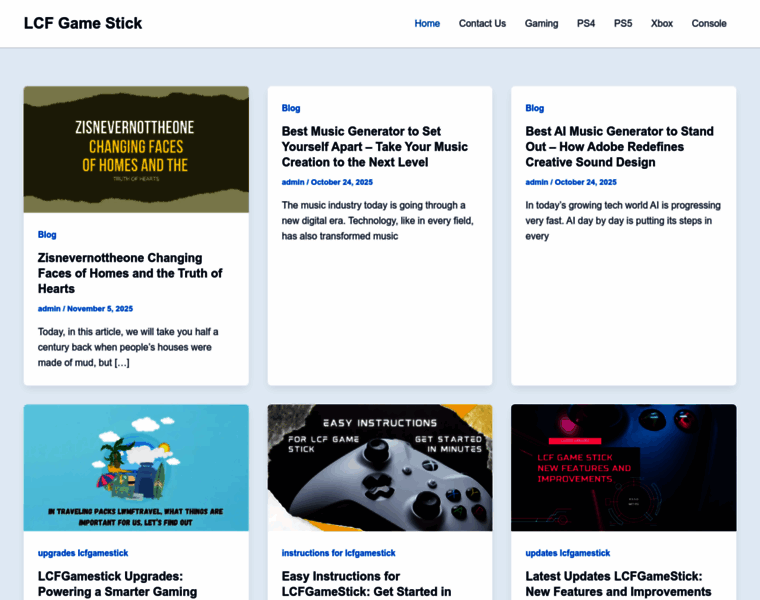This screenshot has width=760, height=600.
Task: Select the Xbox menu item
Action: pyautogui.click(x=662, y=23)
